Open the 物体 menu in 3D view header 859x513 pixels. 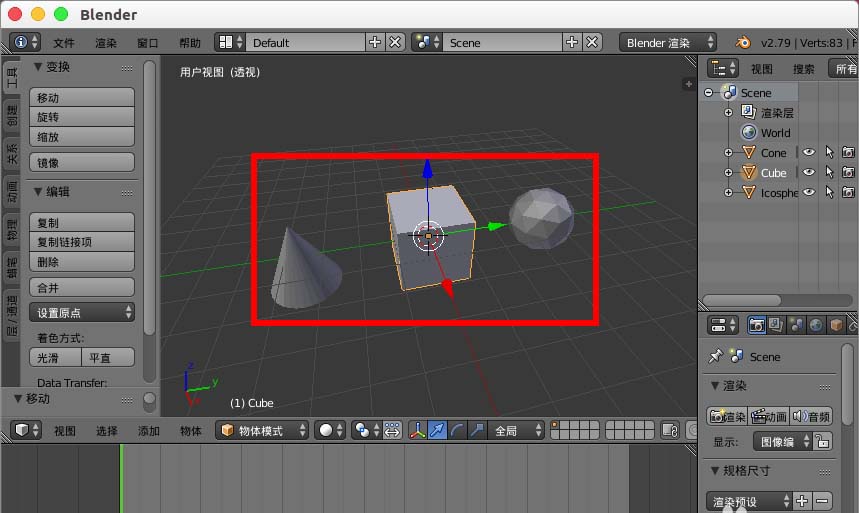tap(191, 431)
